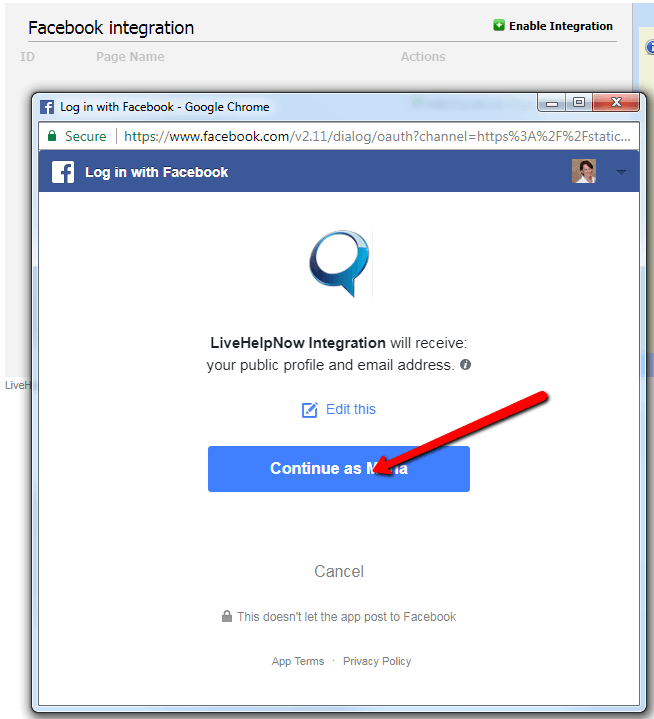Viewport: 654px width, 719px height.
Task: Click the Continue as Maria button
Action: click(x=339, y=469)
